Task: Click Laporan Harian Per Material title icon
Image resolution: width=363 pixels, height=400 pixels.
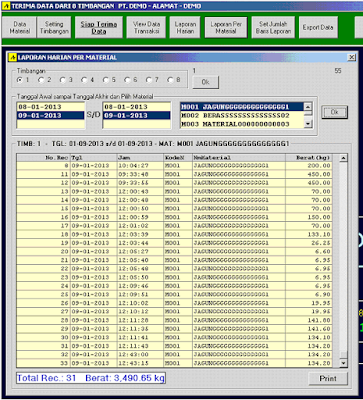Action: [x=13, y=58]
